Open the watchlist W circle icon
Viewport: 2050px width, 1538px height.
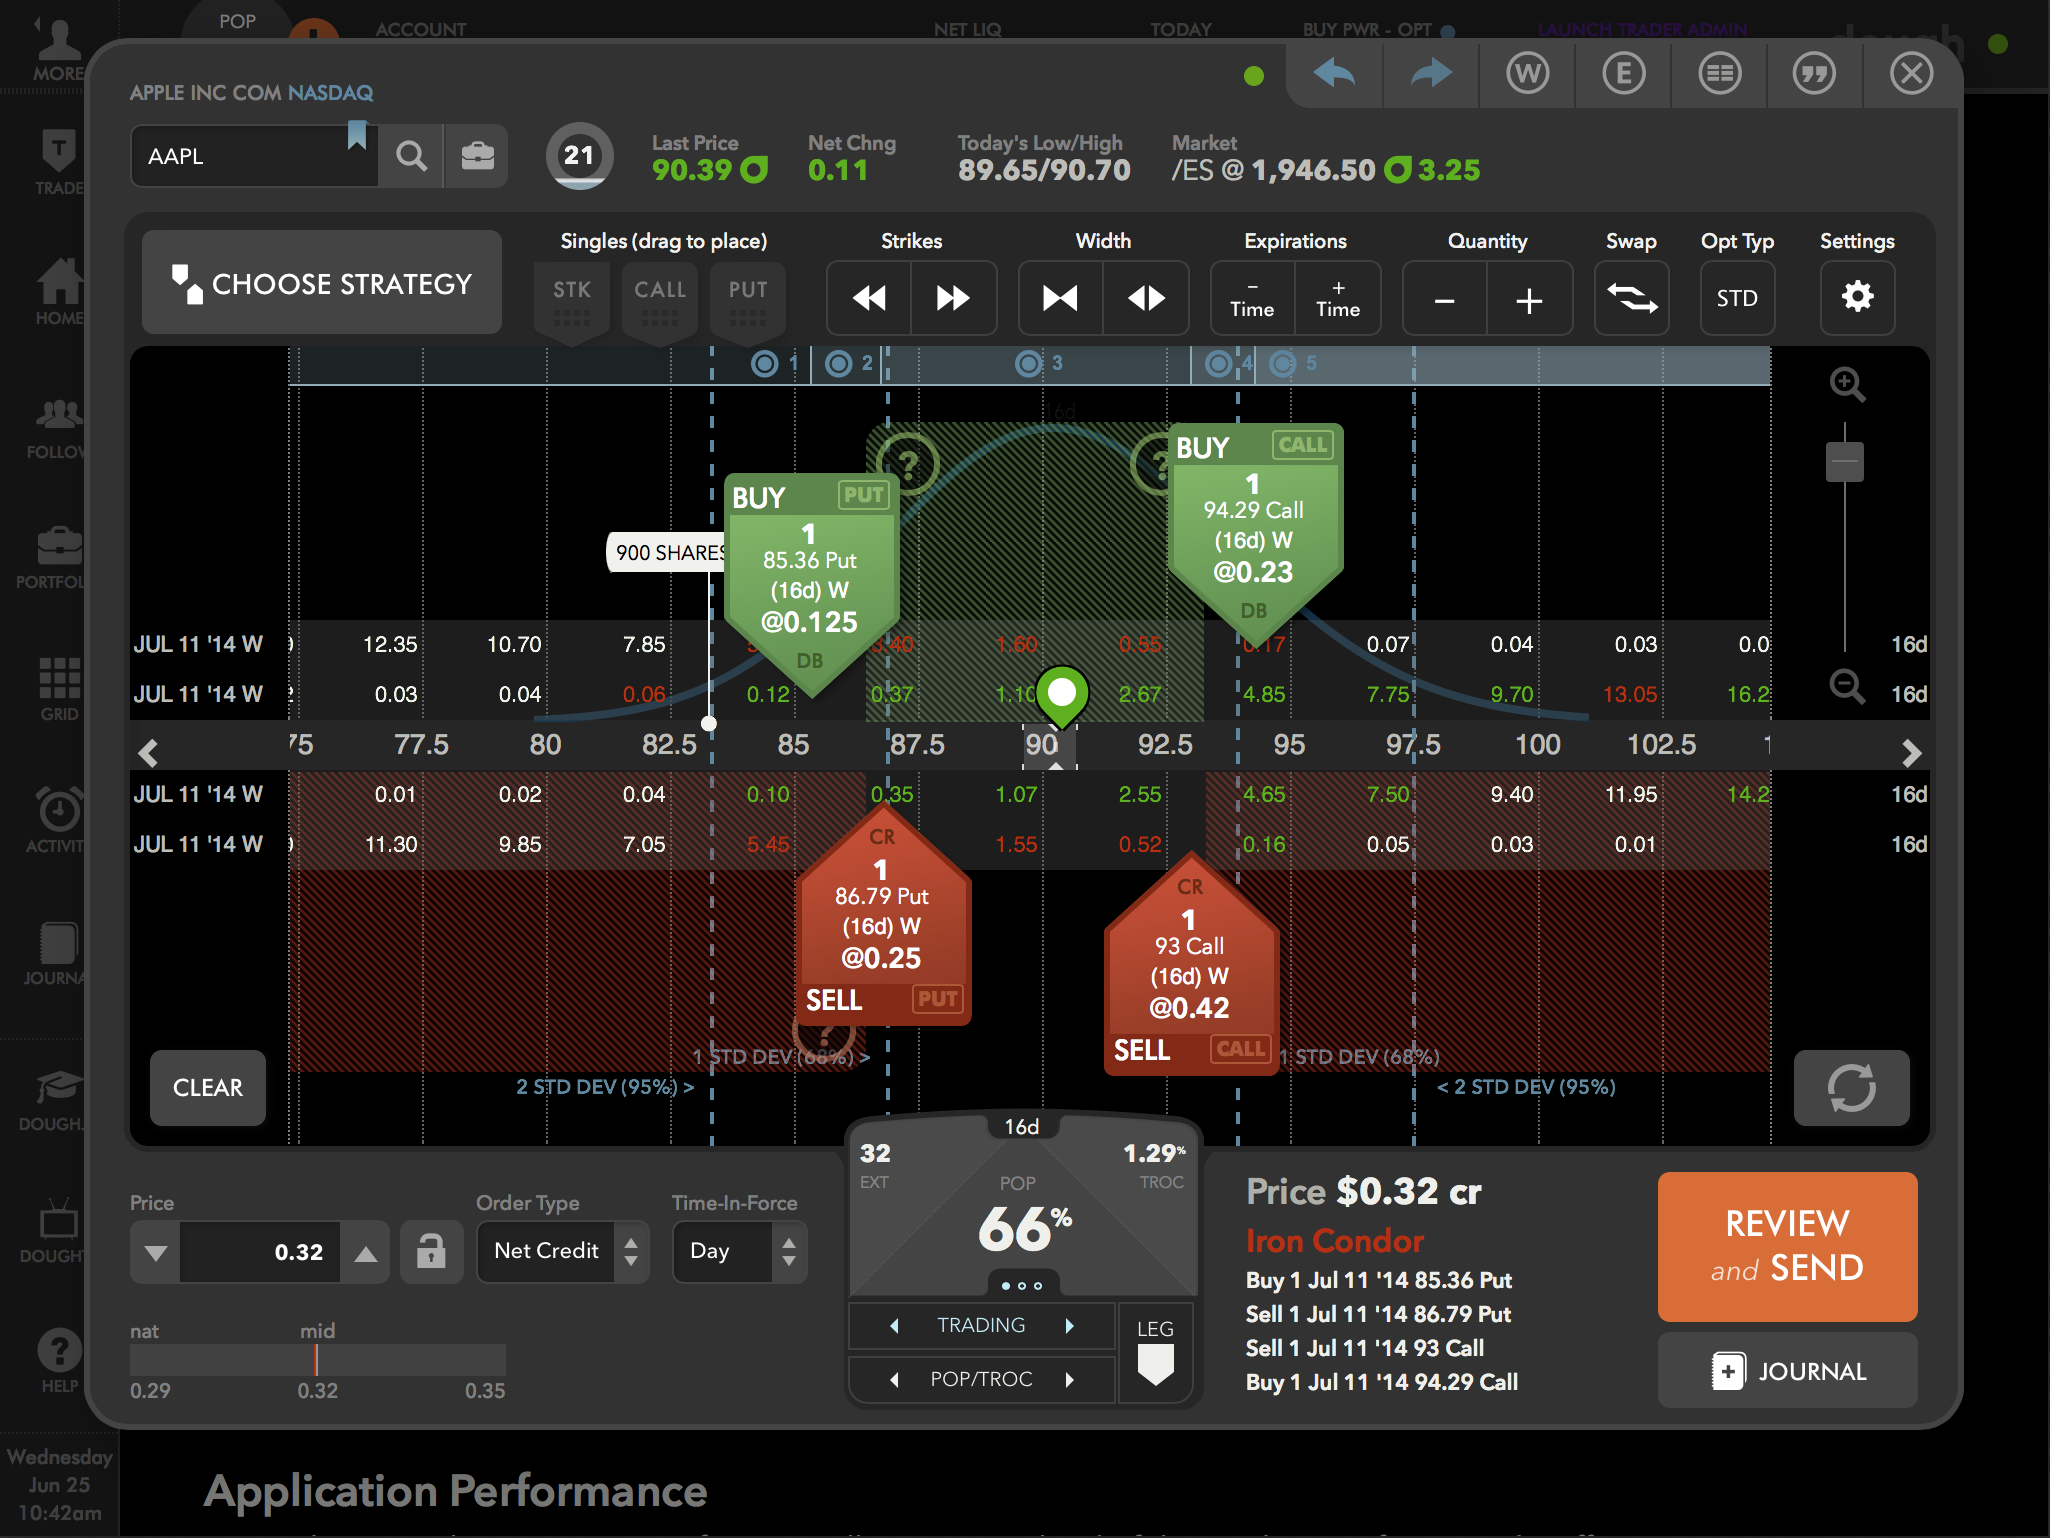[x=1527, y=73]
